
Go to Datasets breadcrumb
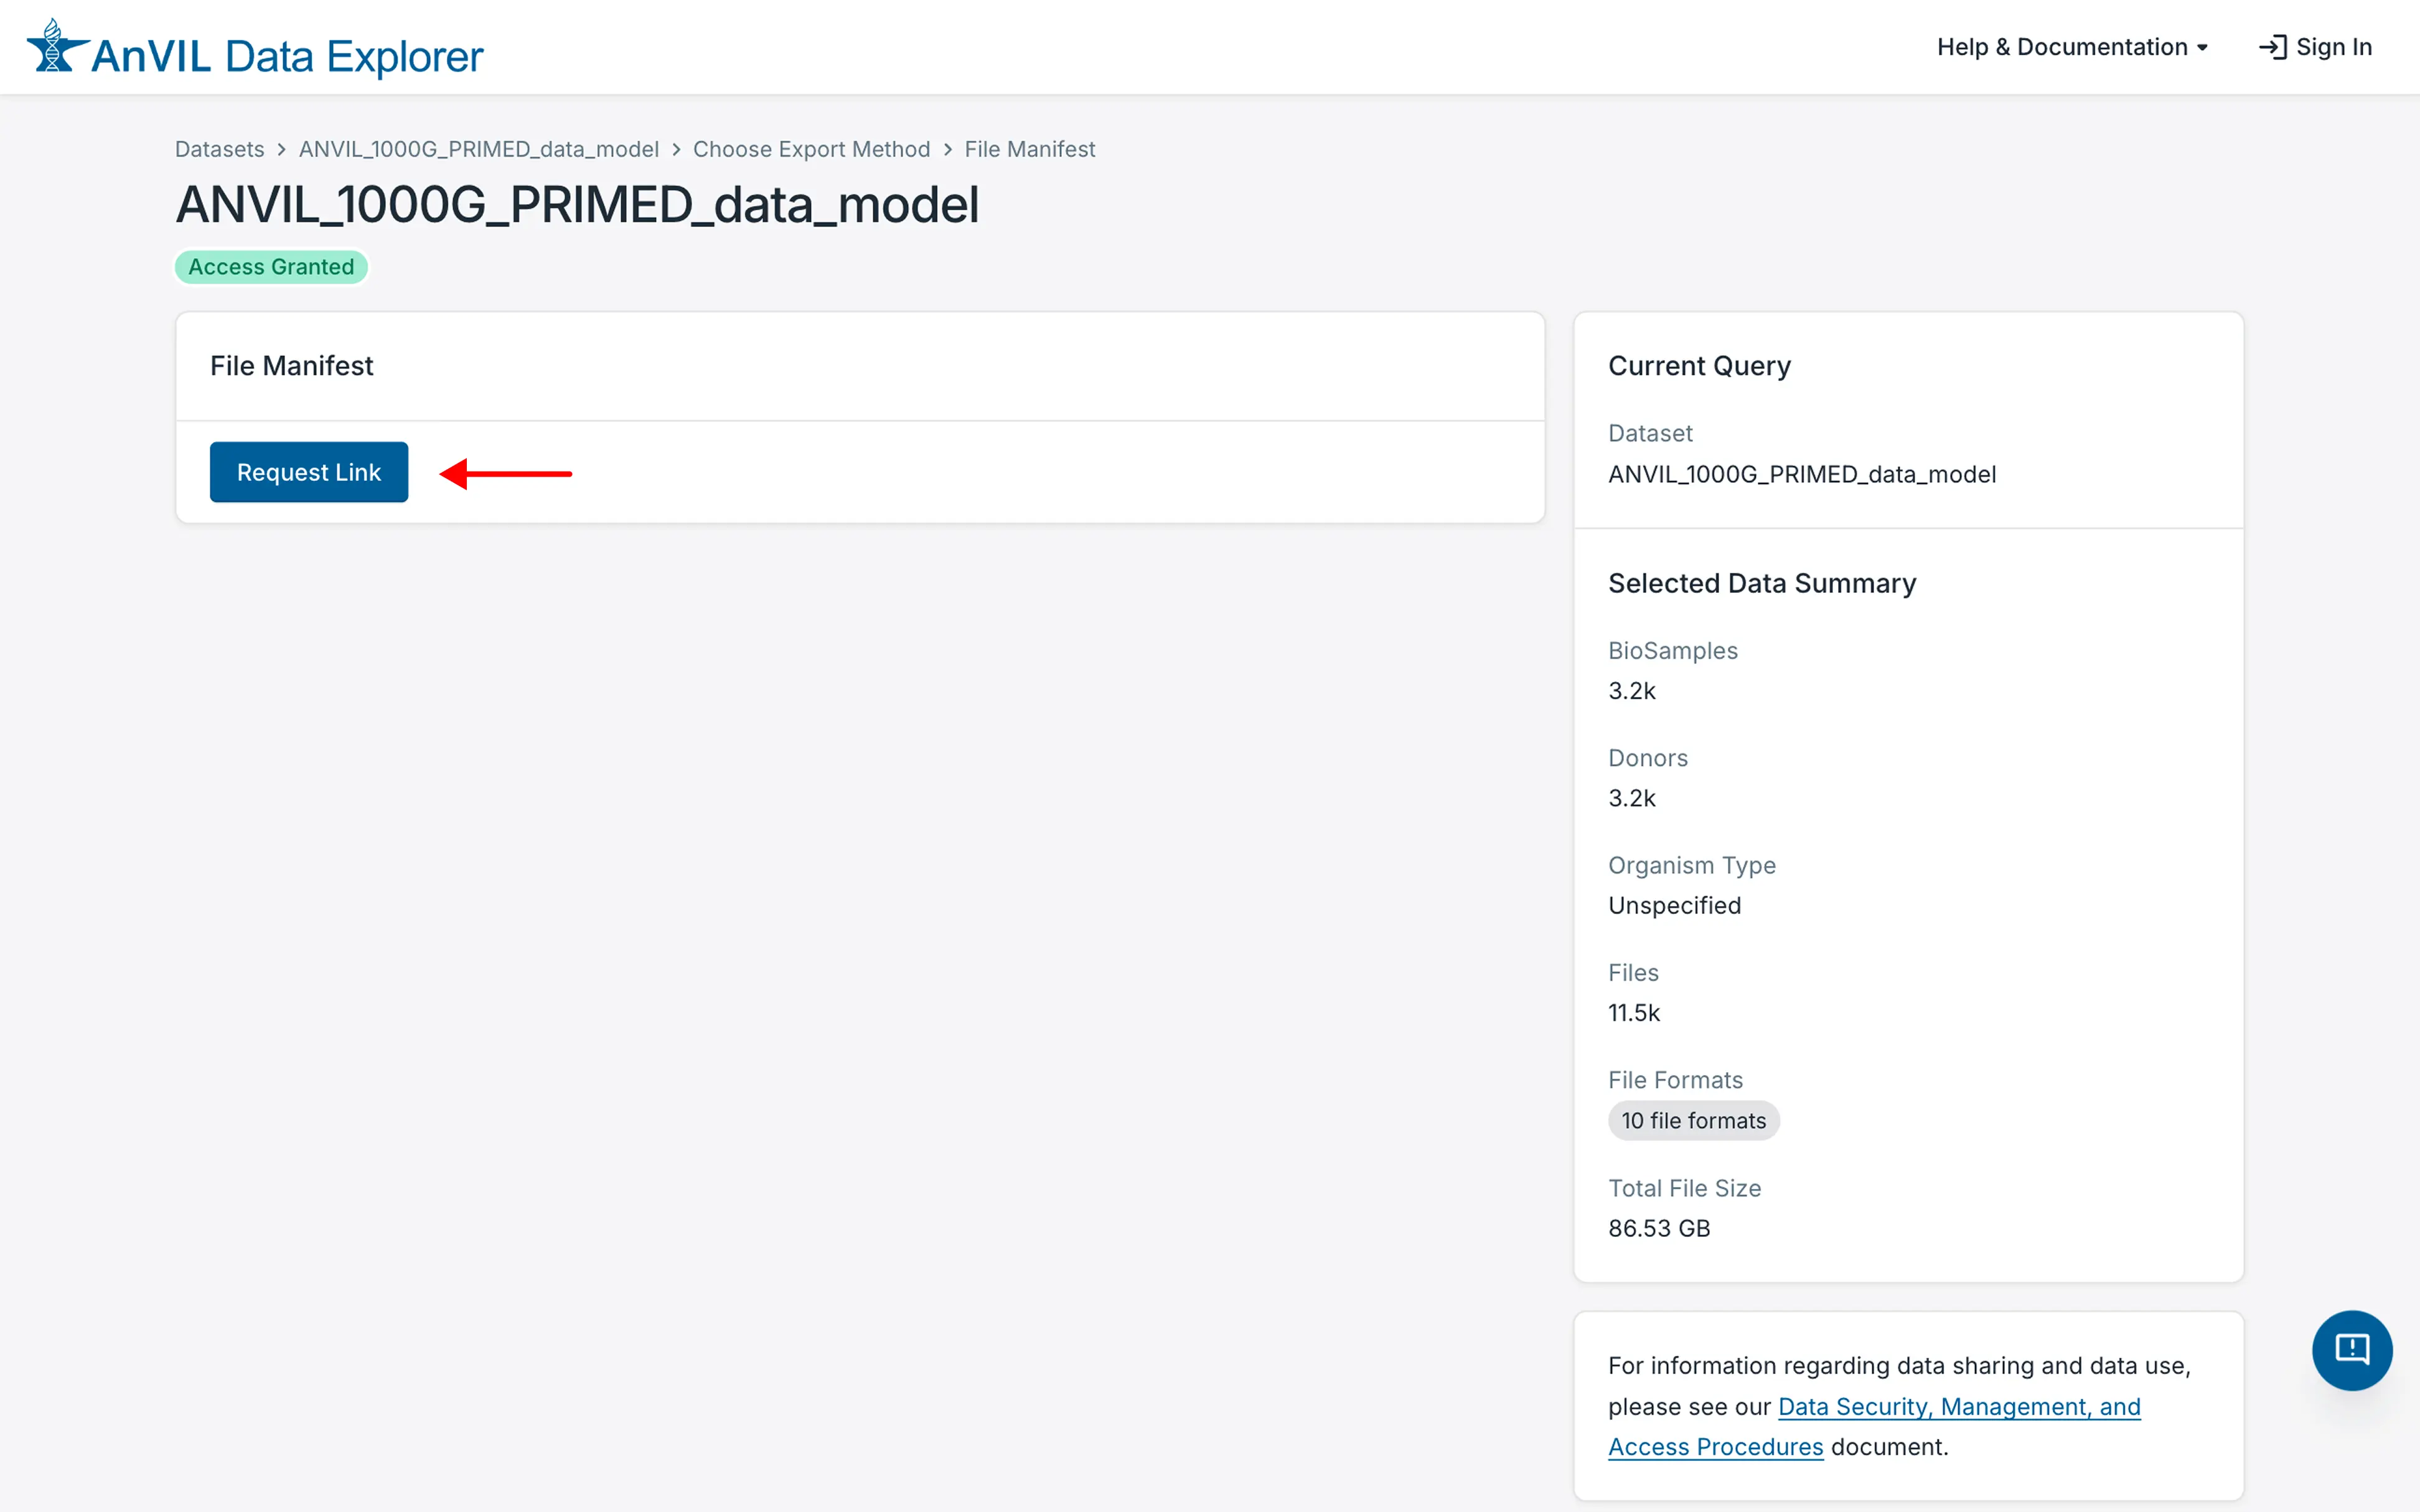219,149
